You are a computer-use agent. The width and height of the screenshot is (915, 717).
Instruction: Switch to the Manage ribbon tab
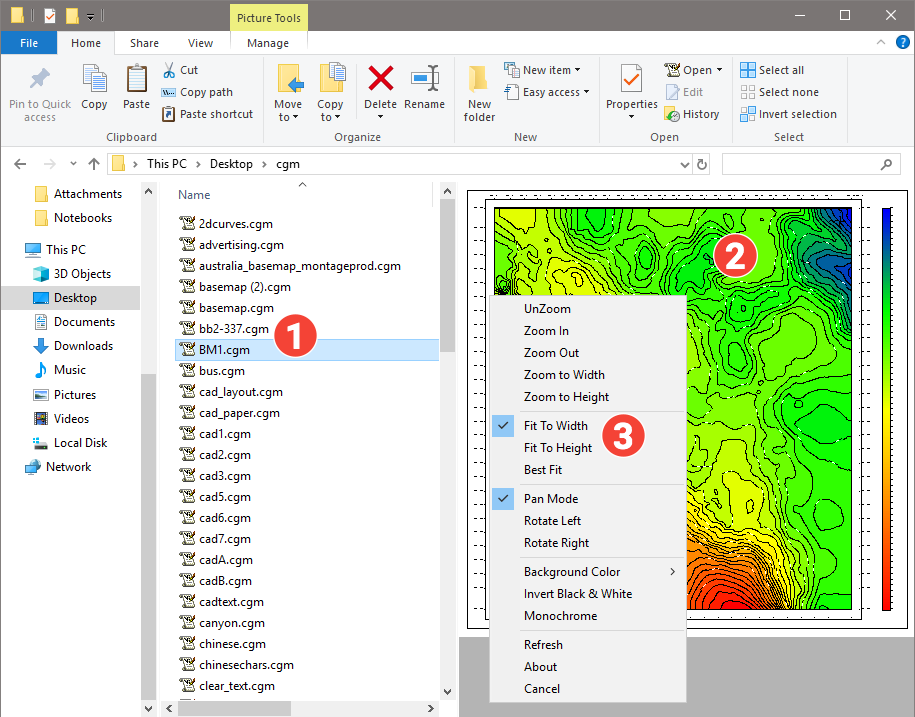point(268,43)
